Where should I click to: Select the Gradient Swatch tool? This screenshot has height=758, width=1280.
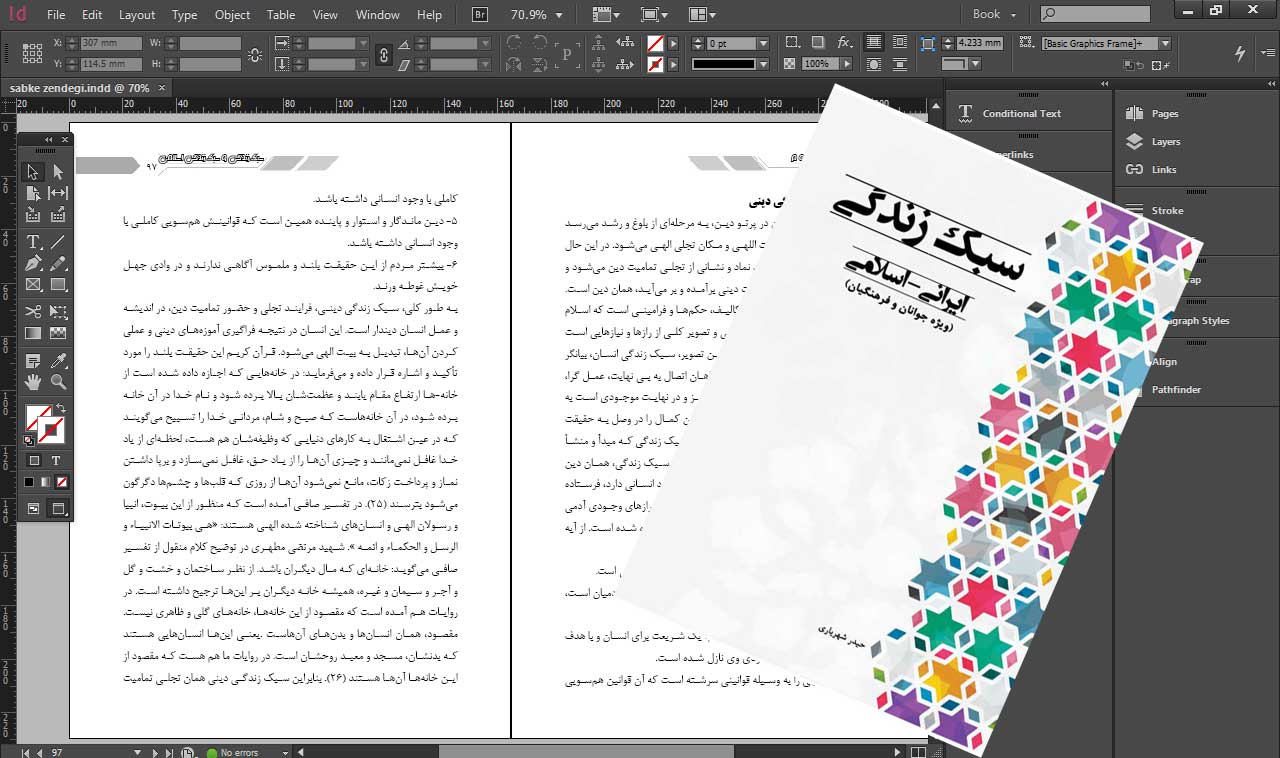pyautogui.click(x=32, y=335)
